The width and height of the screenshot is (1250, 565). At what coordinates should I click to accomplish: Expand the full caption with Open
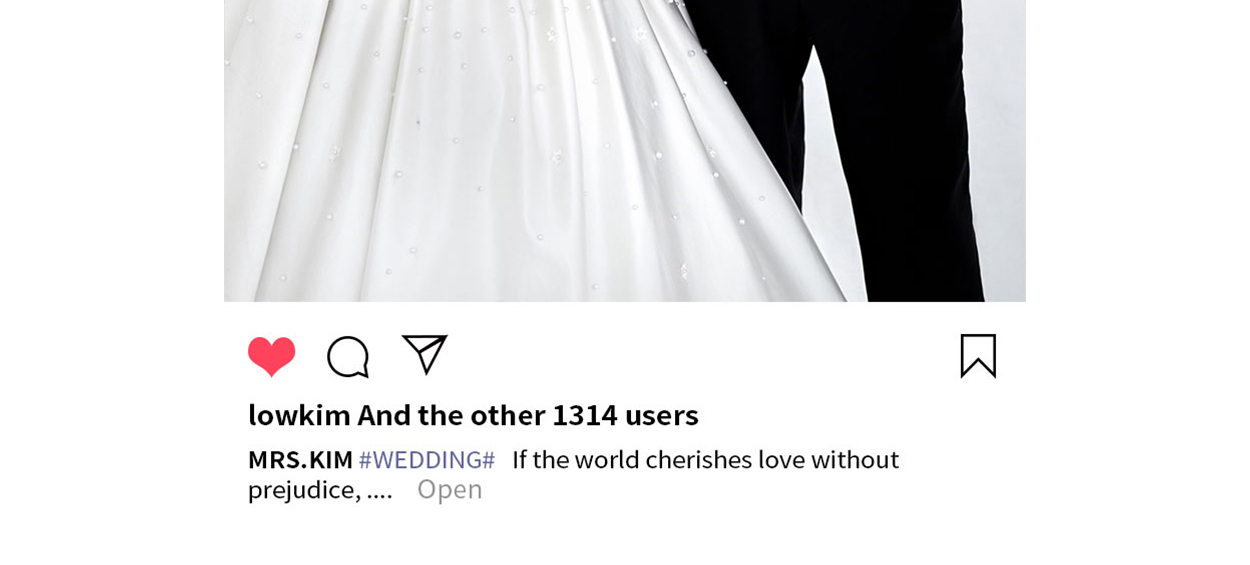point(450,489)
